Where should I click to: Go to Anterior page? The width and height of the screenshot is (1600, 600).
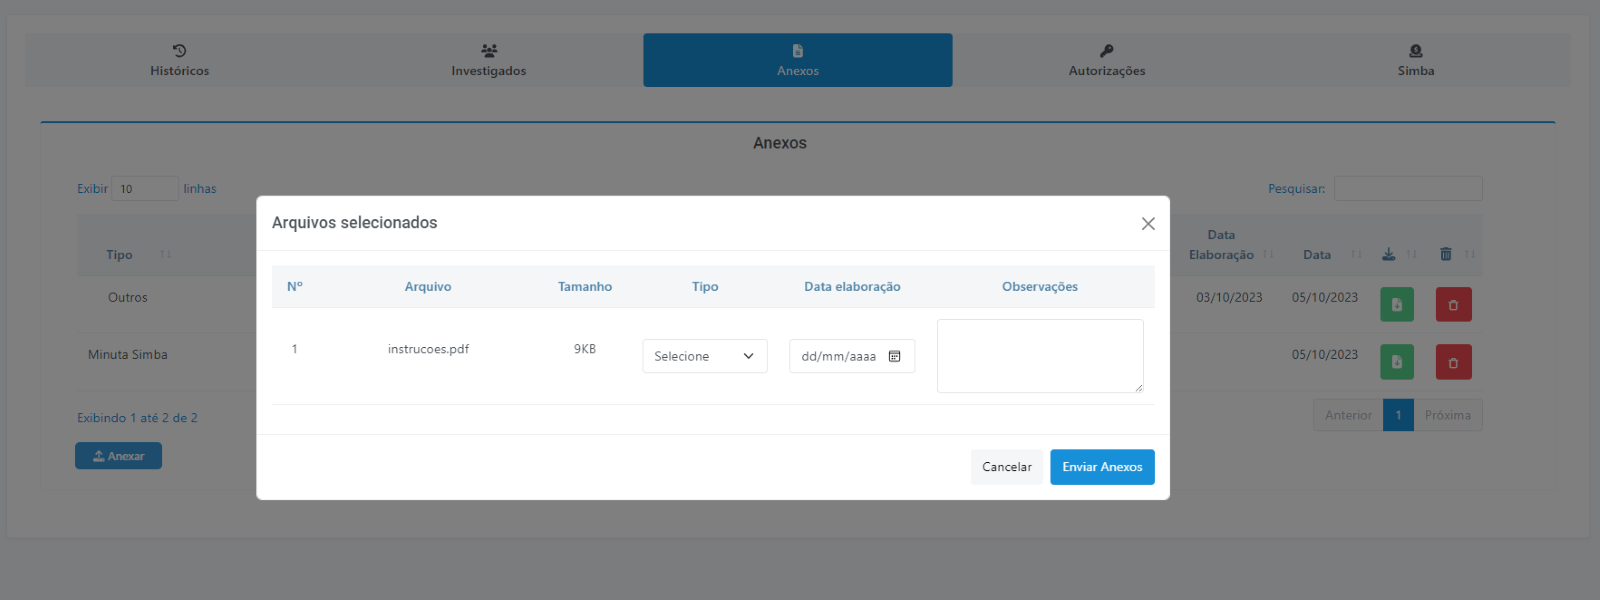pos(1348,415)
